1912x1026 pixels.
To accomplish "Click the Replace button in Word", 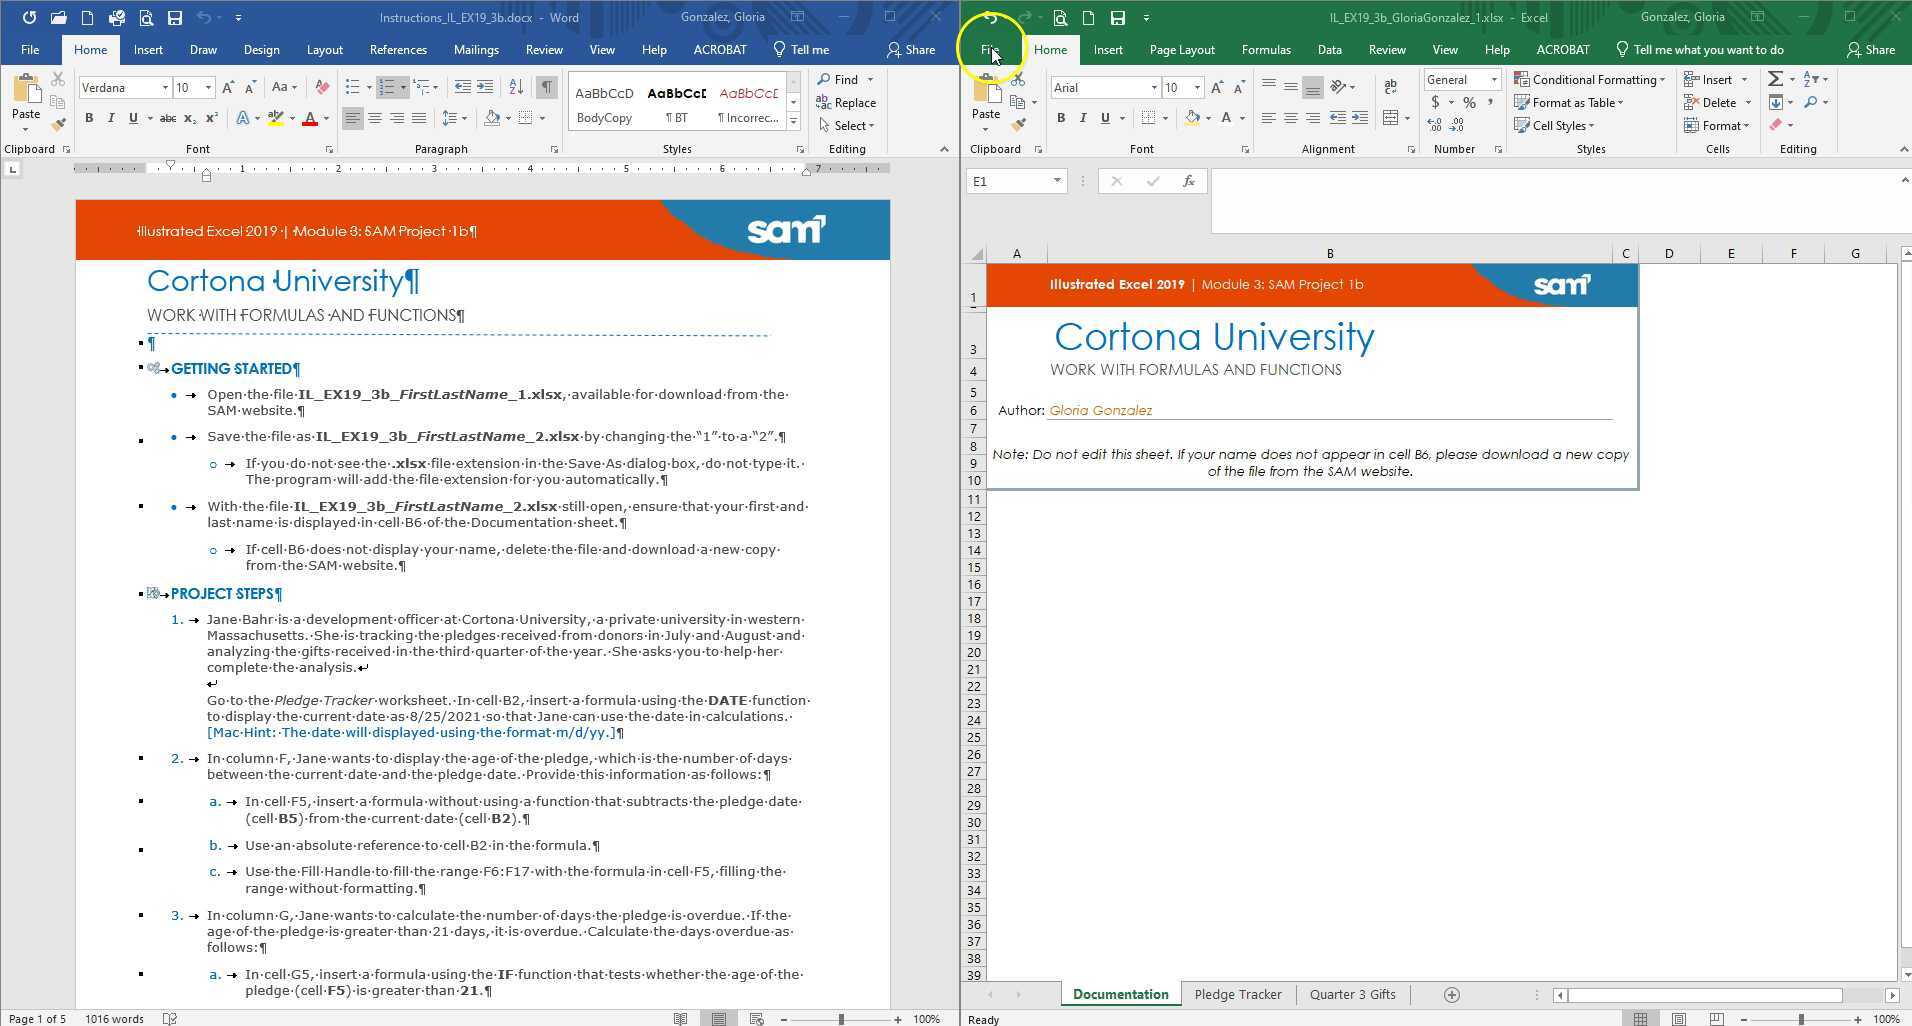I will pos(846,103).
